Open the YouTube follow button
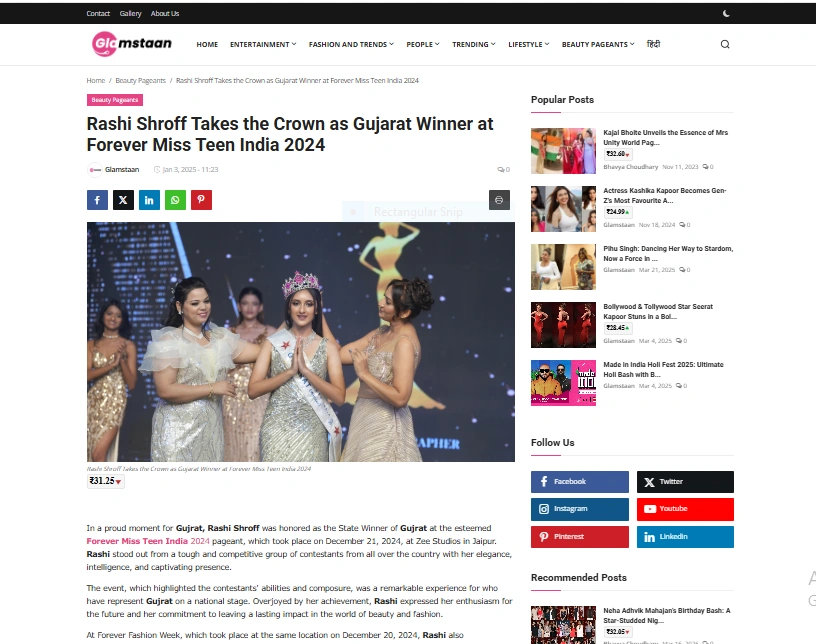 685,509
